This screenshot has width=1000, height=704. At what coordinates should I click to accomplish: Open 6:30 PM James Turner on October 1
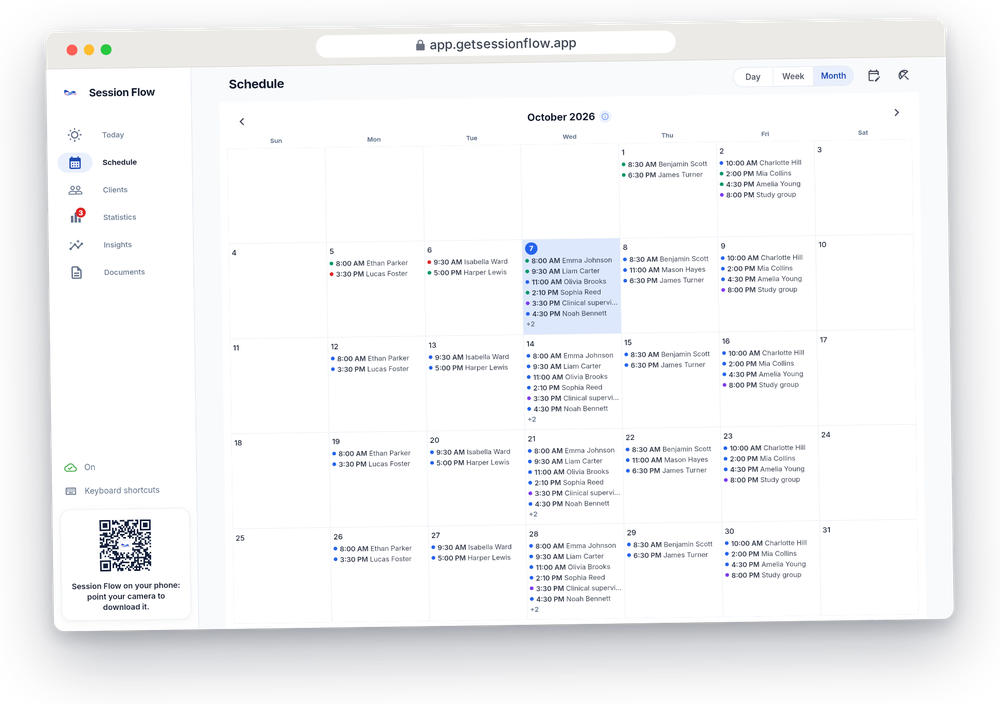coord(662,175)
